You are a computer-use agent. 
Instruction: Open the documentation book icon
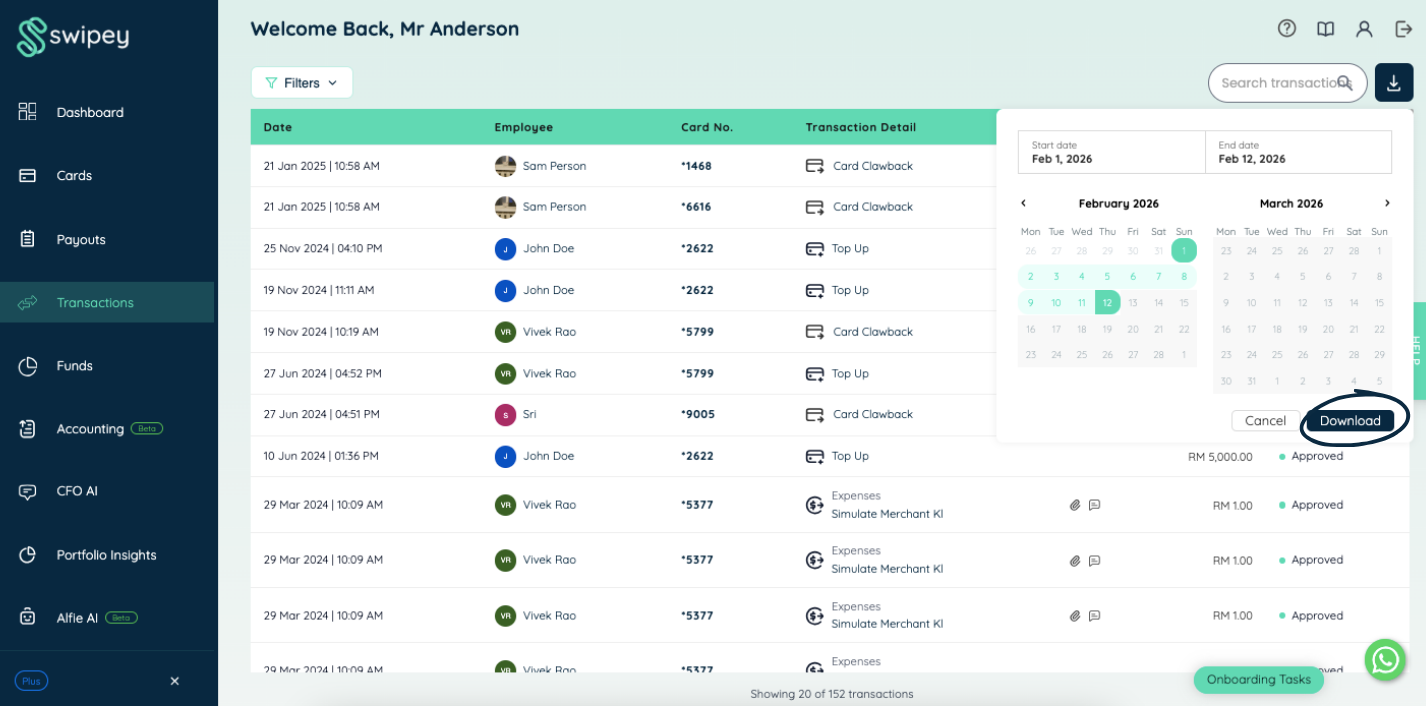[1325, 29]
